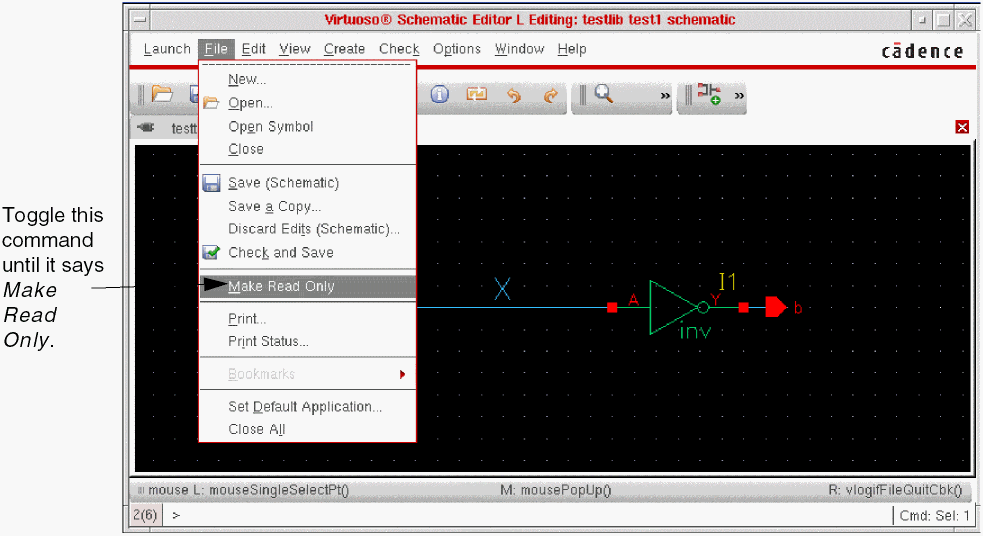This screenshot has height=536, width=983.
Task: Open the Edit menu
Action: click(254, 49)
